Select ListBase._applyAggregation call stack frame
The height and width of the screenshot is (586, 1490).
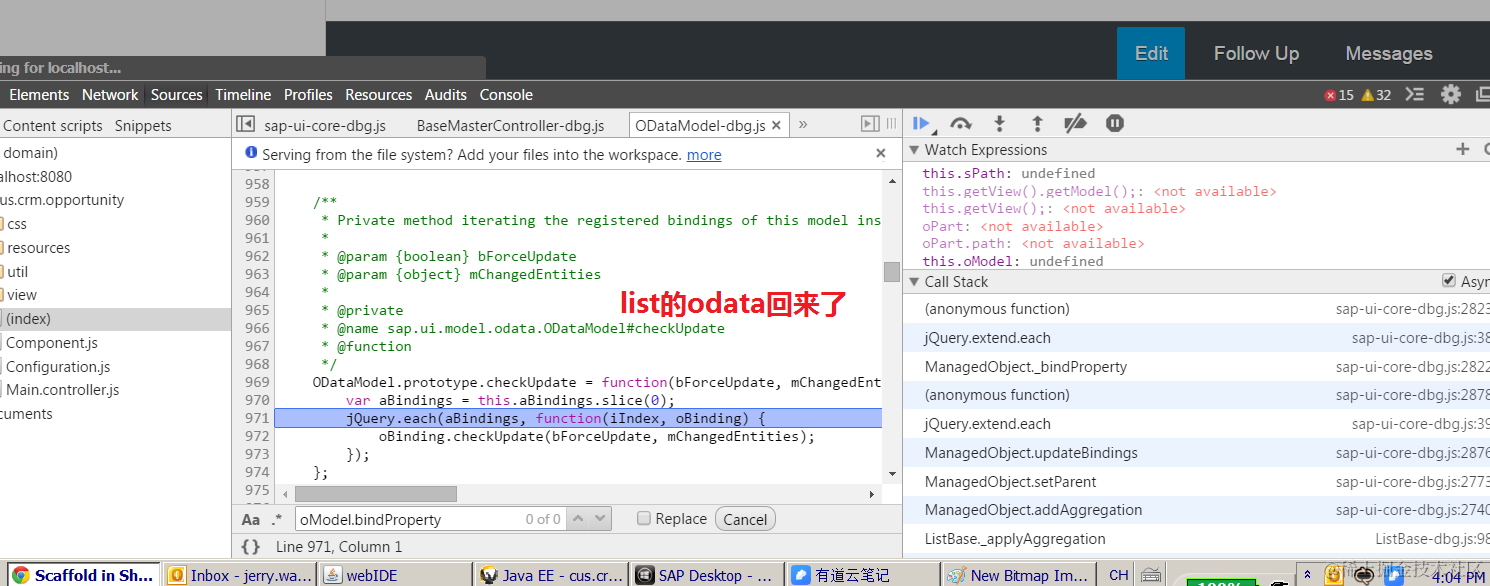pos(1196,539)
